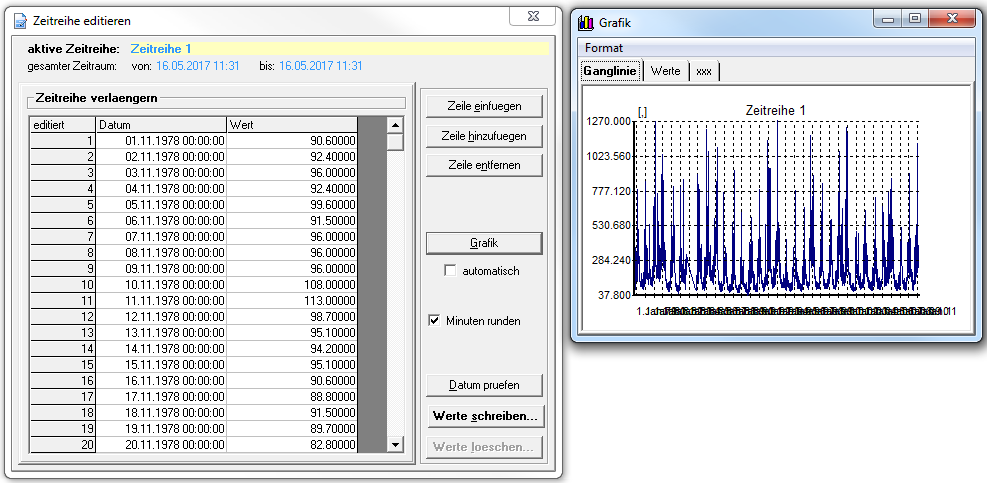Click the Zeitreihe editieren title bar icon
987x483 pixels.
click(20, 20)
